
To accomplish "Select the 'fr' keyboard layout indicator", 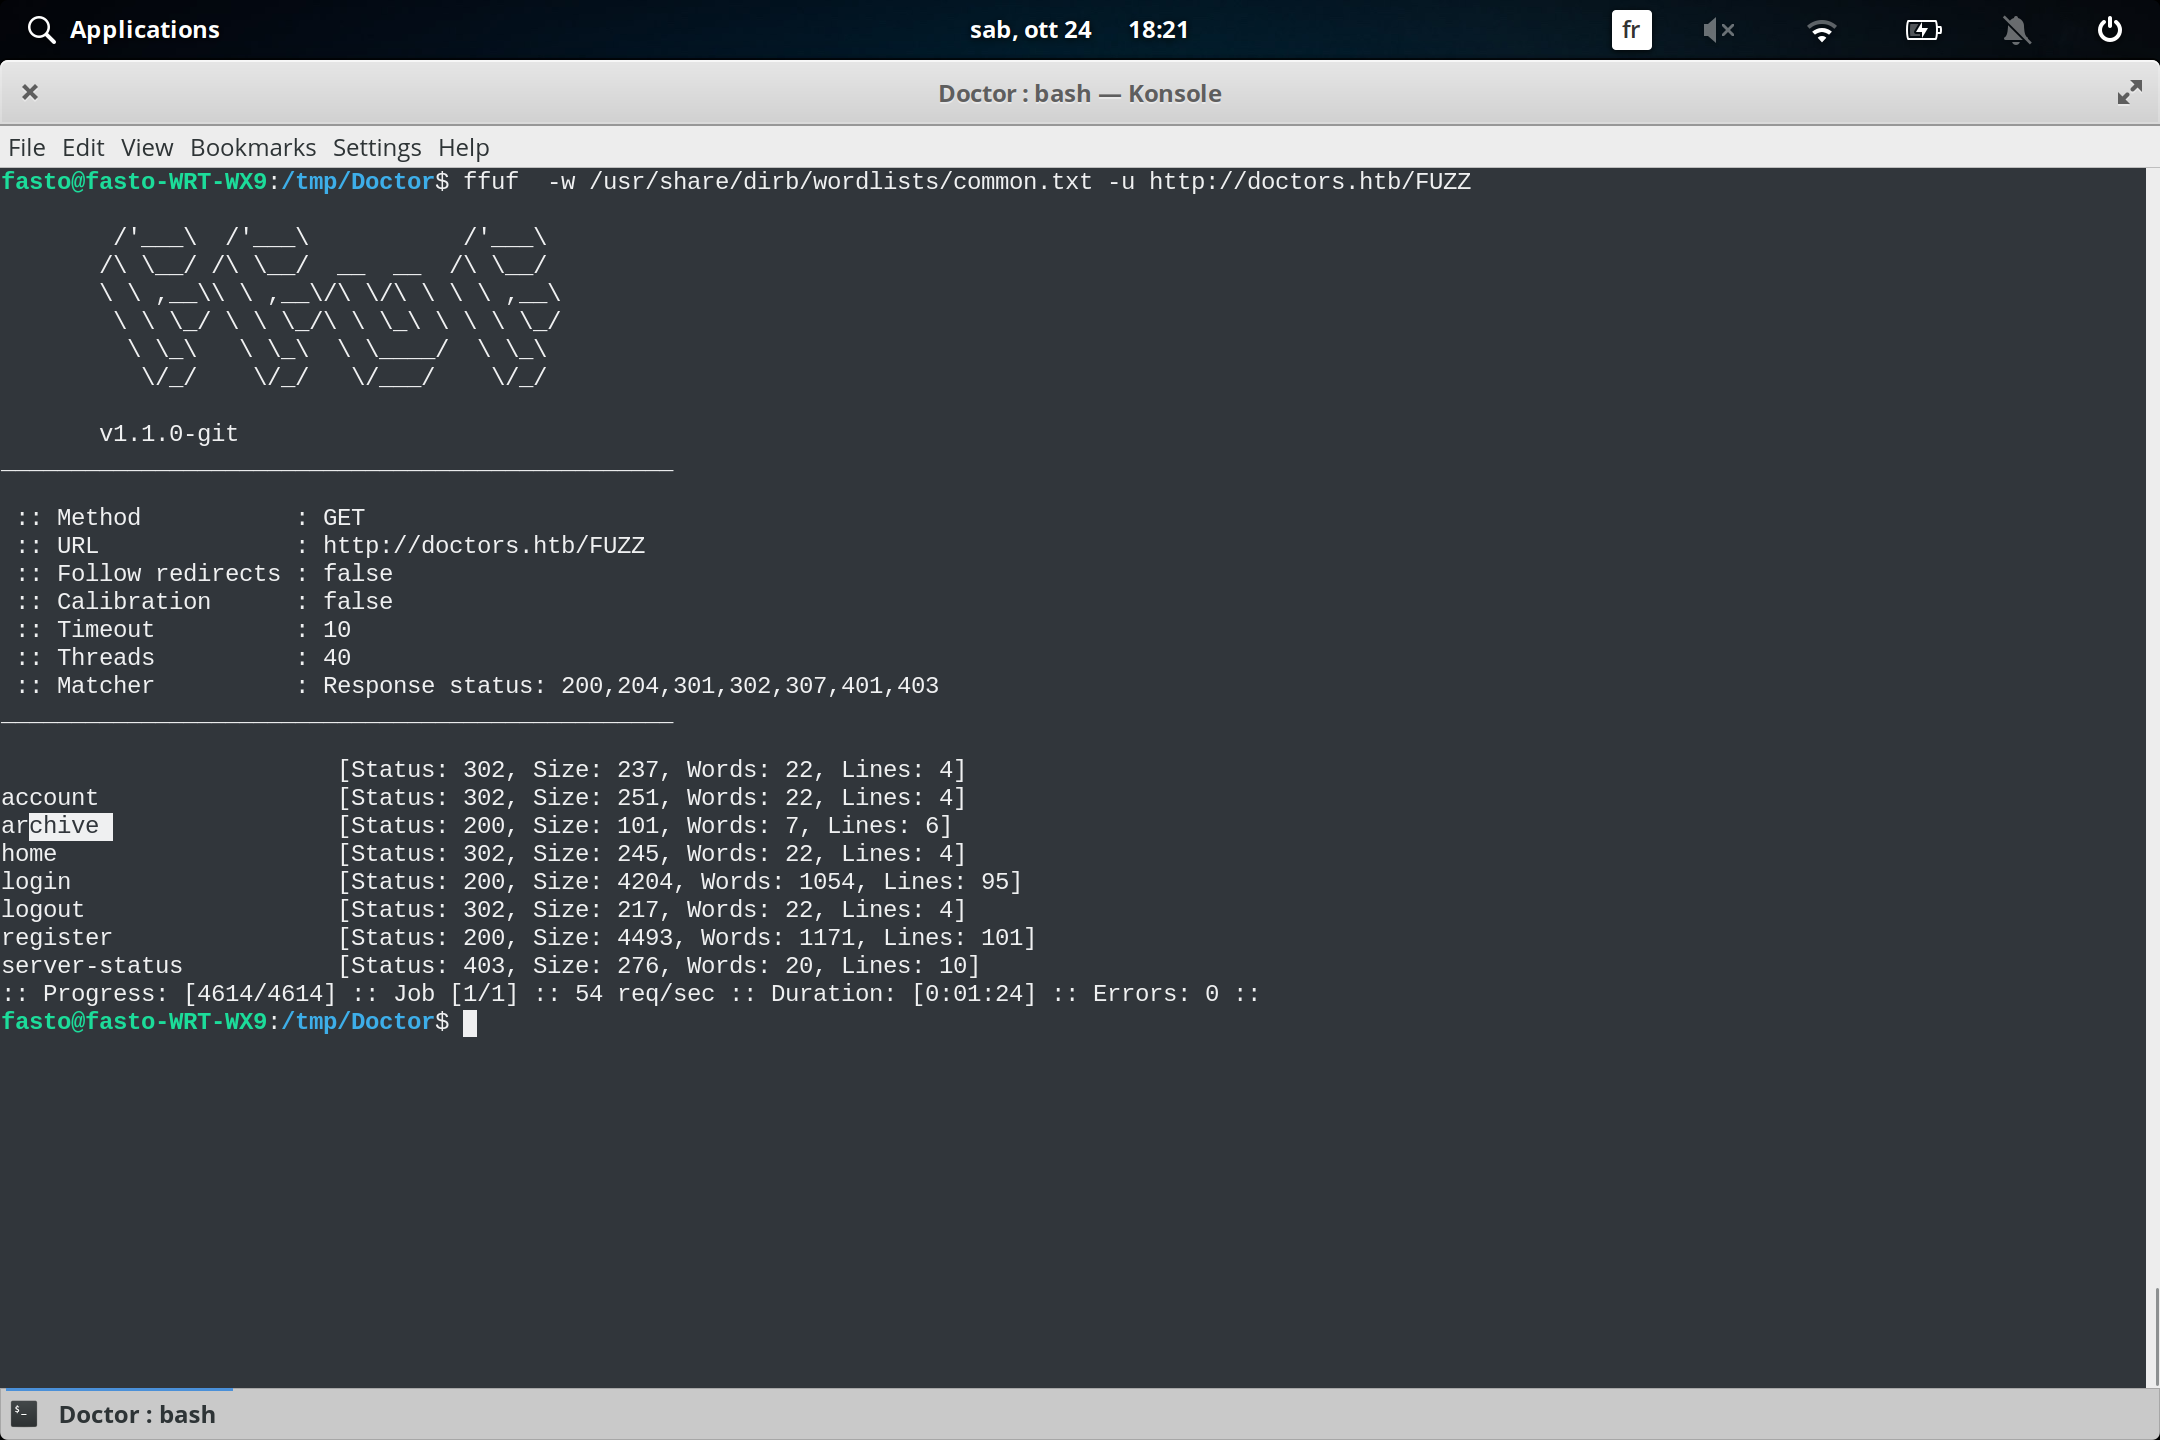I will 1630,30.
